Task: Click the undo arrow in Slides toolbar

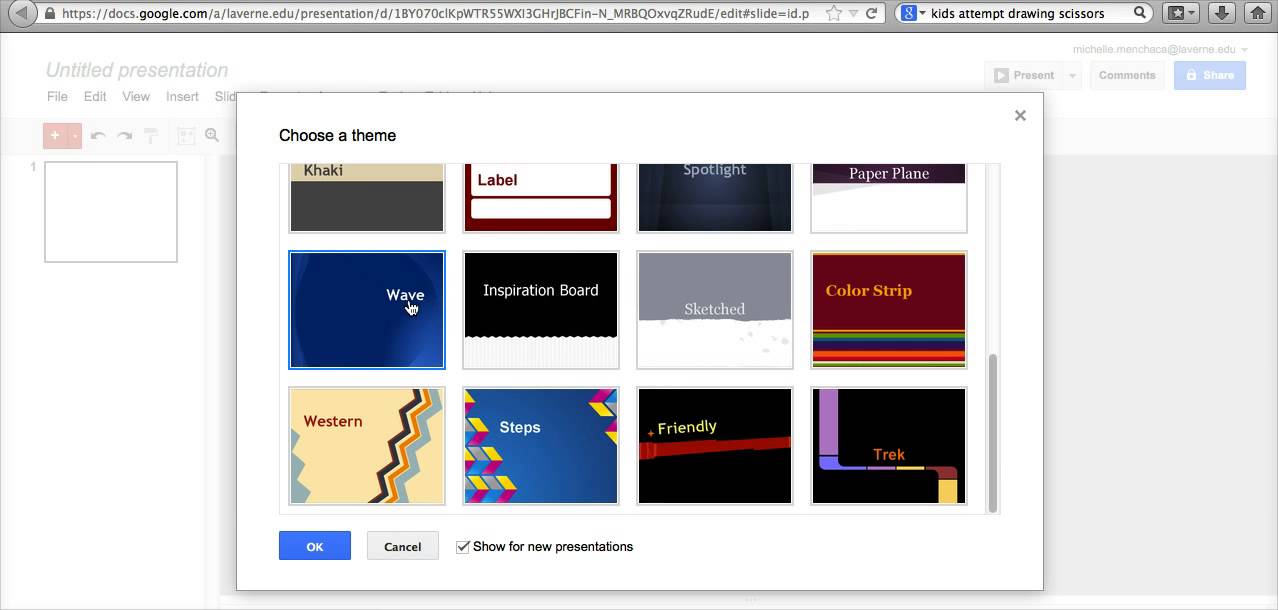Action: tap(98, 136)
